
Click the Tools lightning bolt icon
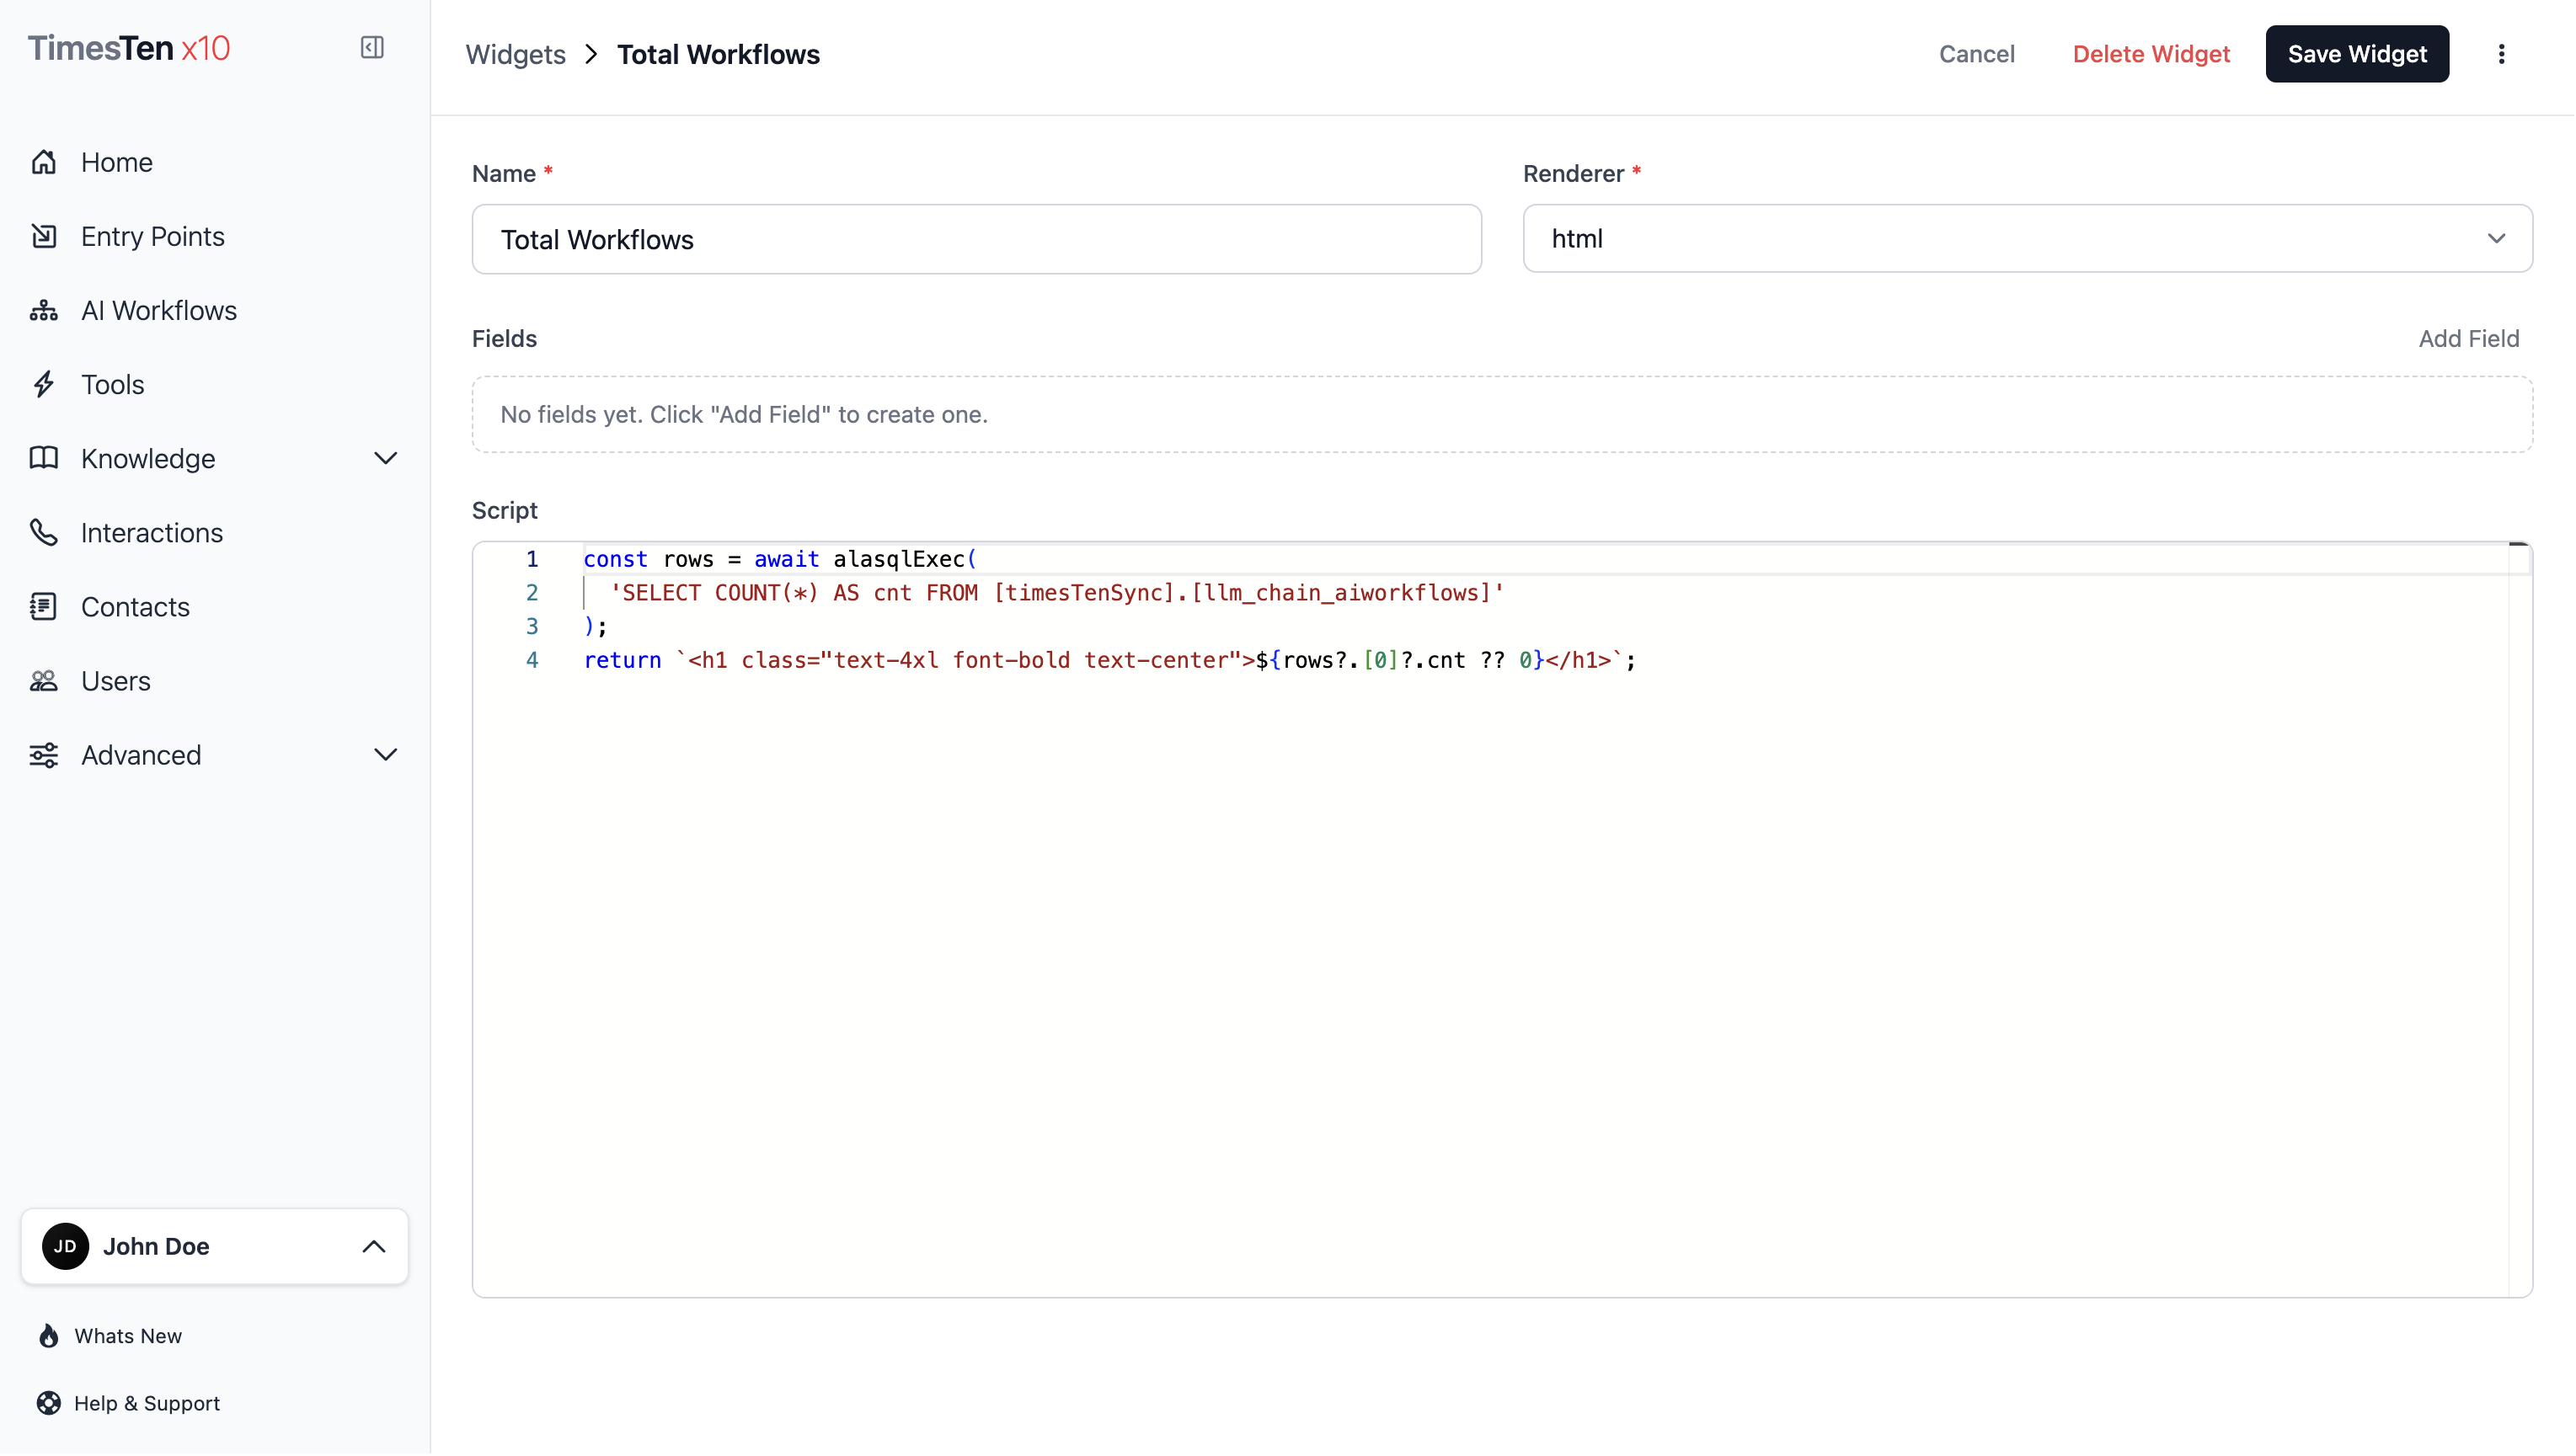click(44, 384)
